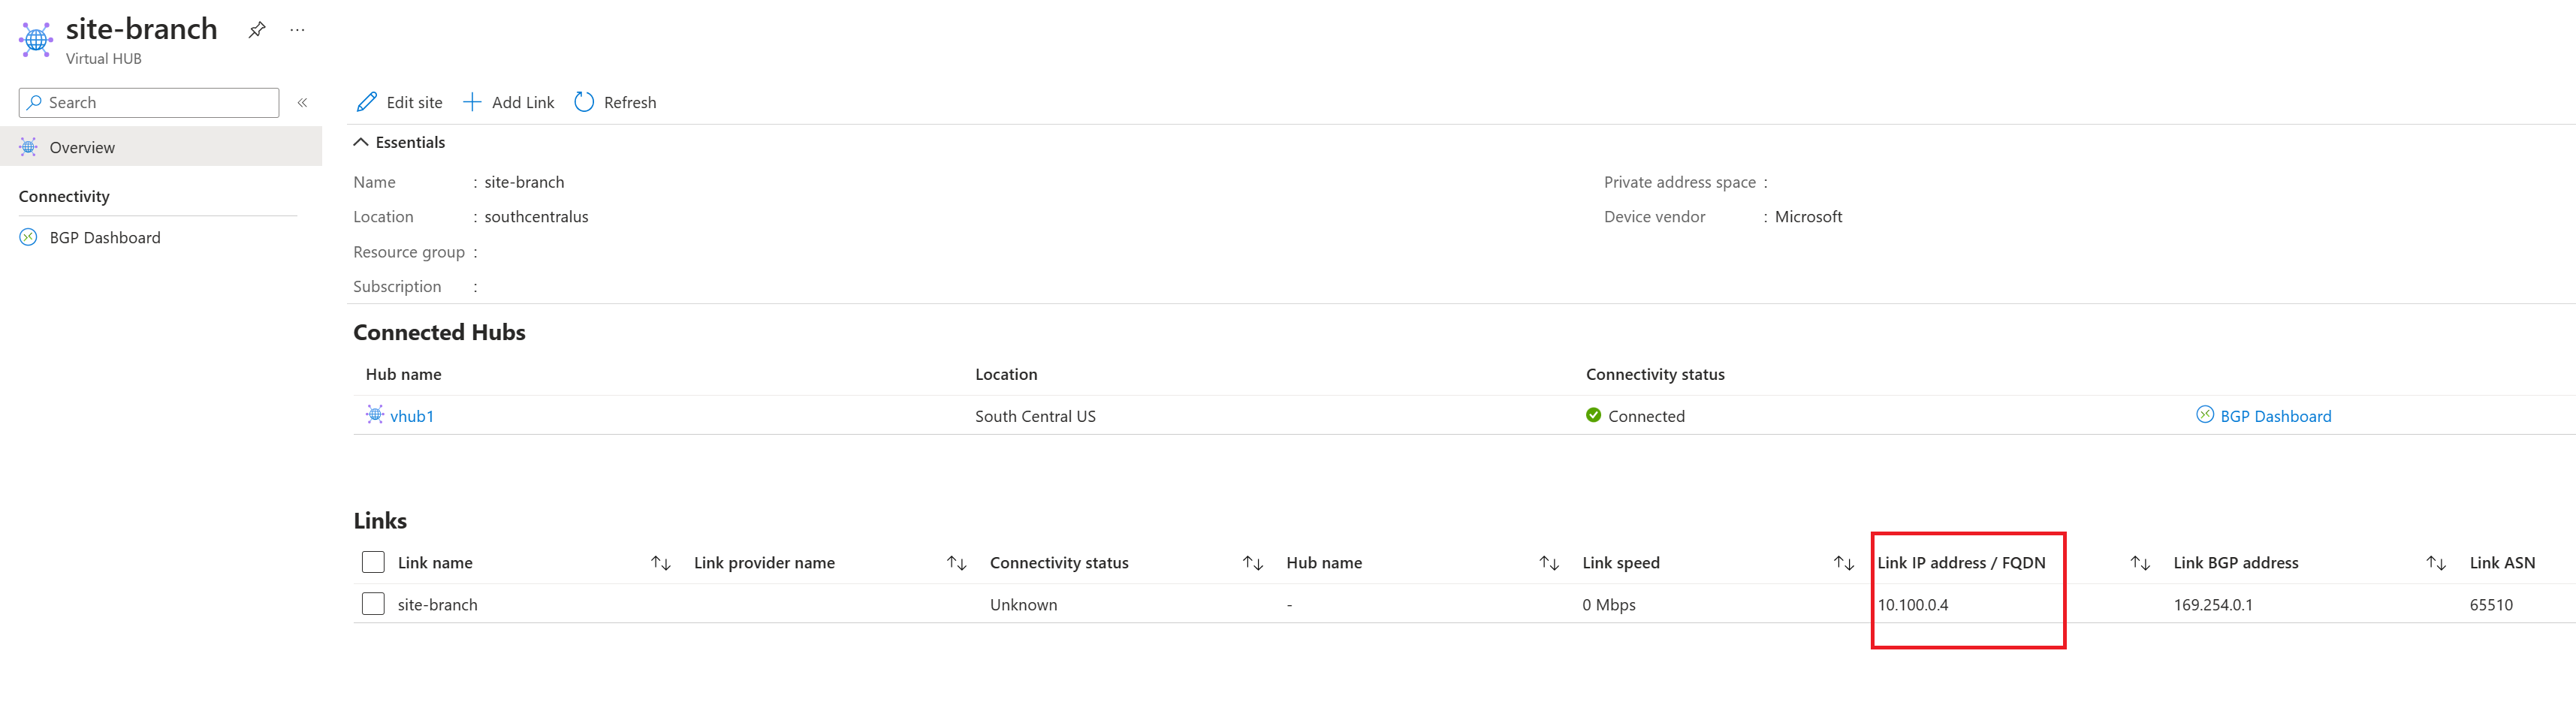Sort by Link speed column arrows
Image resolution: width=2576 pixels, height=702 pixels.
tap(1843, 563)
